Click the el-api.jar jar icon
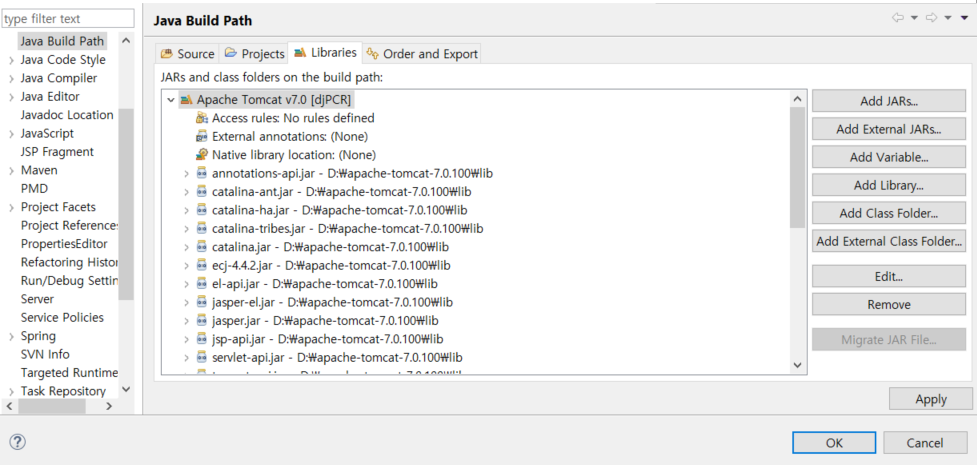The width and height of the screenshot is (977, 465). [201, 284]
